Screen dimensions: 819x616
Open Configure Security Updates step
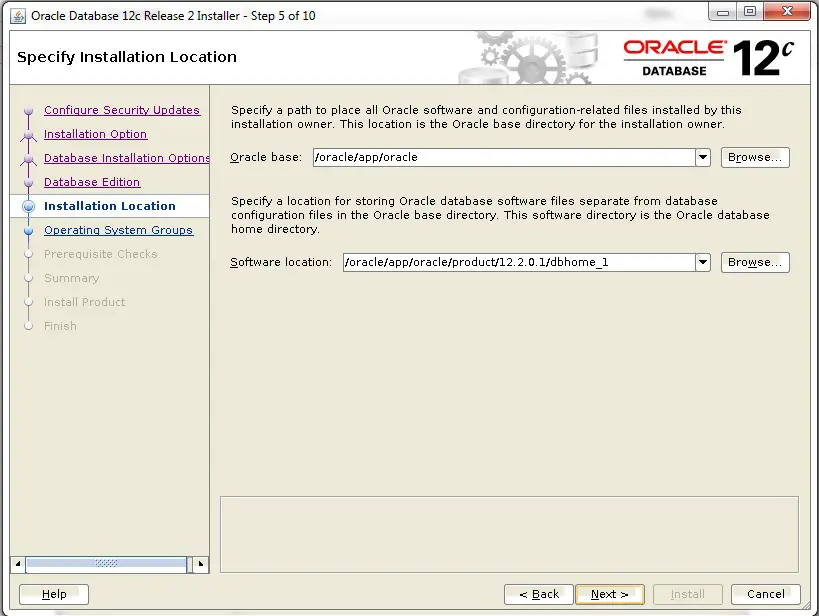pos(122,110)
